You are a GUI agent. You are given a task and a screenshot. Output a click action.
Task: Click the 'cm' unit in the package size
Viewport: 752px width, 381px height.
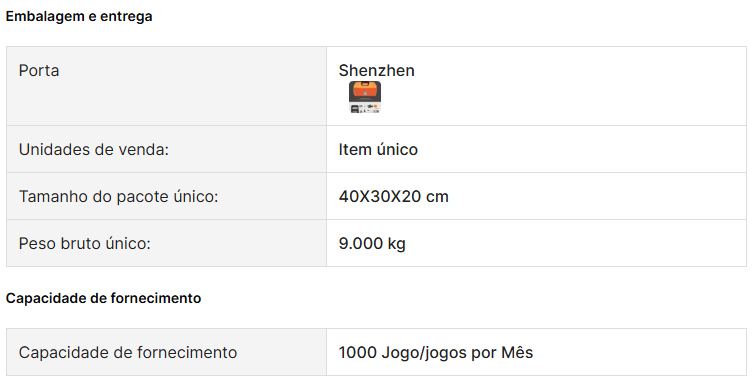click(x=437, y=197)
